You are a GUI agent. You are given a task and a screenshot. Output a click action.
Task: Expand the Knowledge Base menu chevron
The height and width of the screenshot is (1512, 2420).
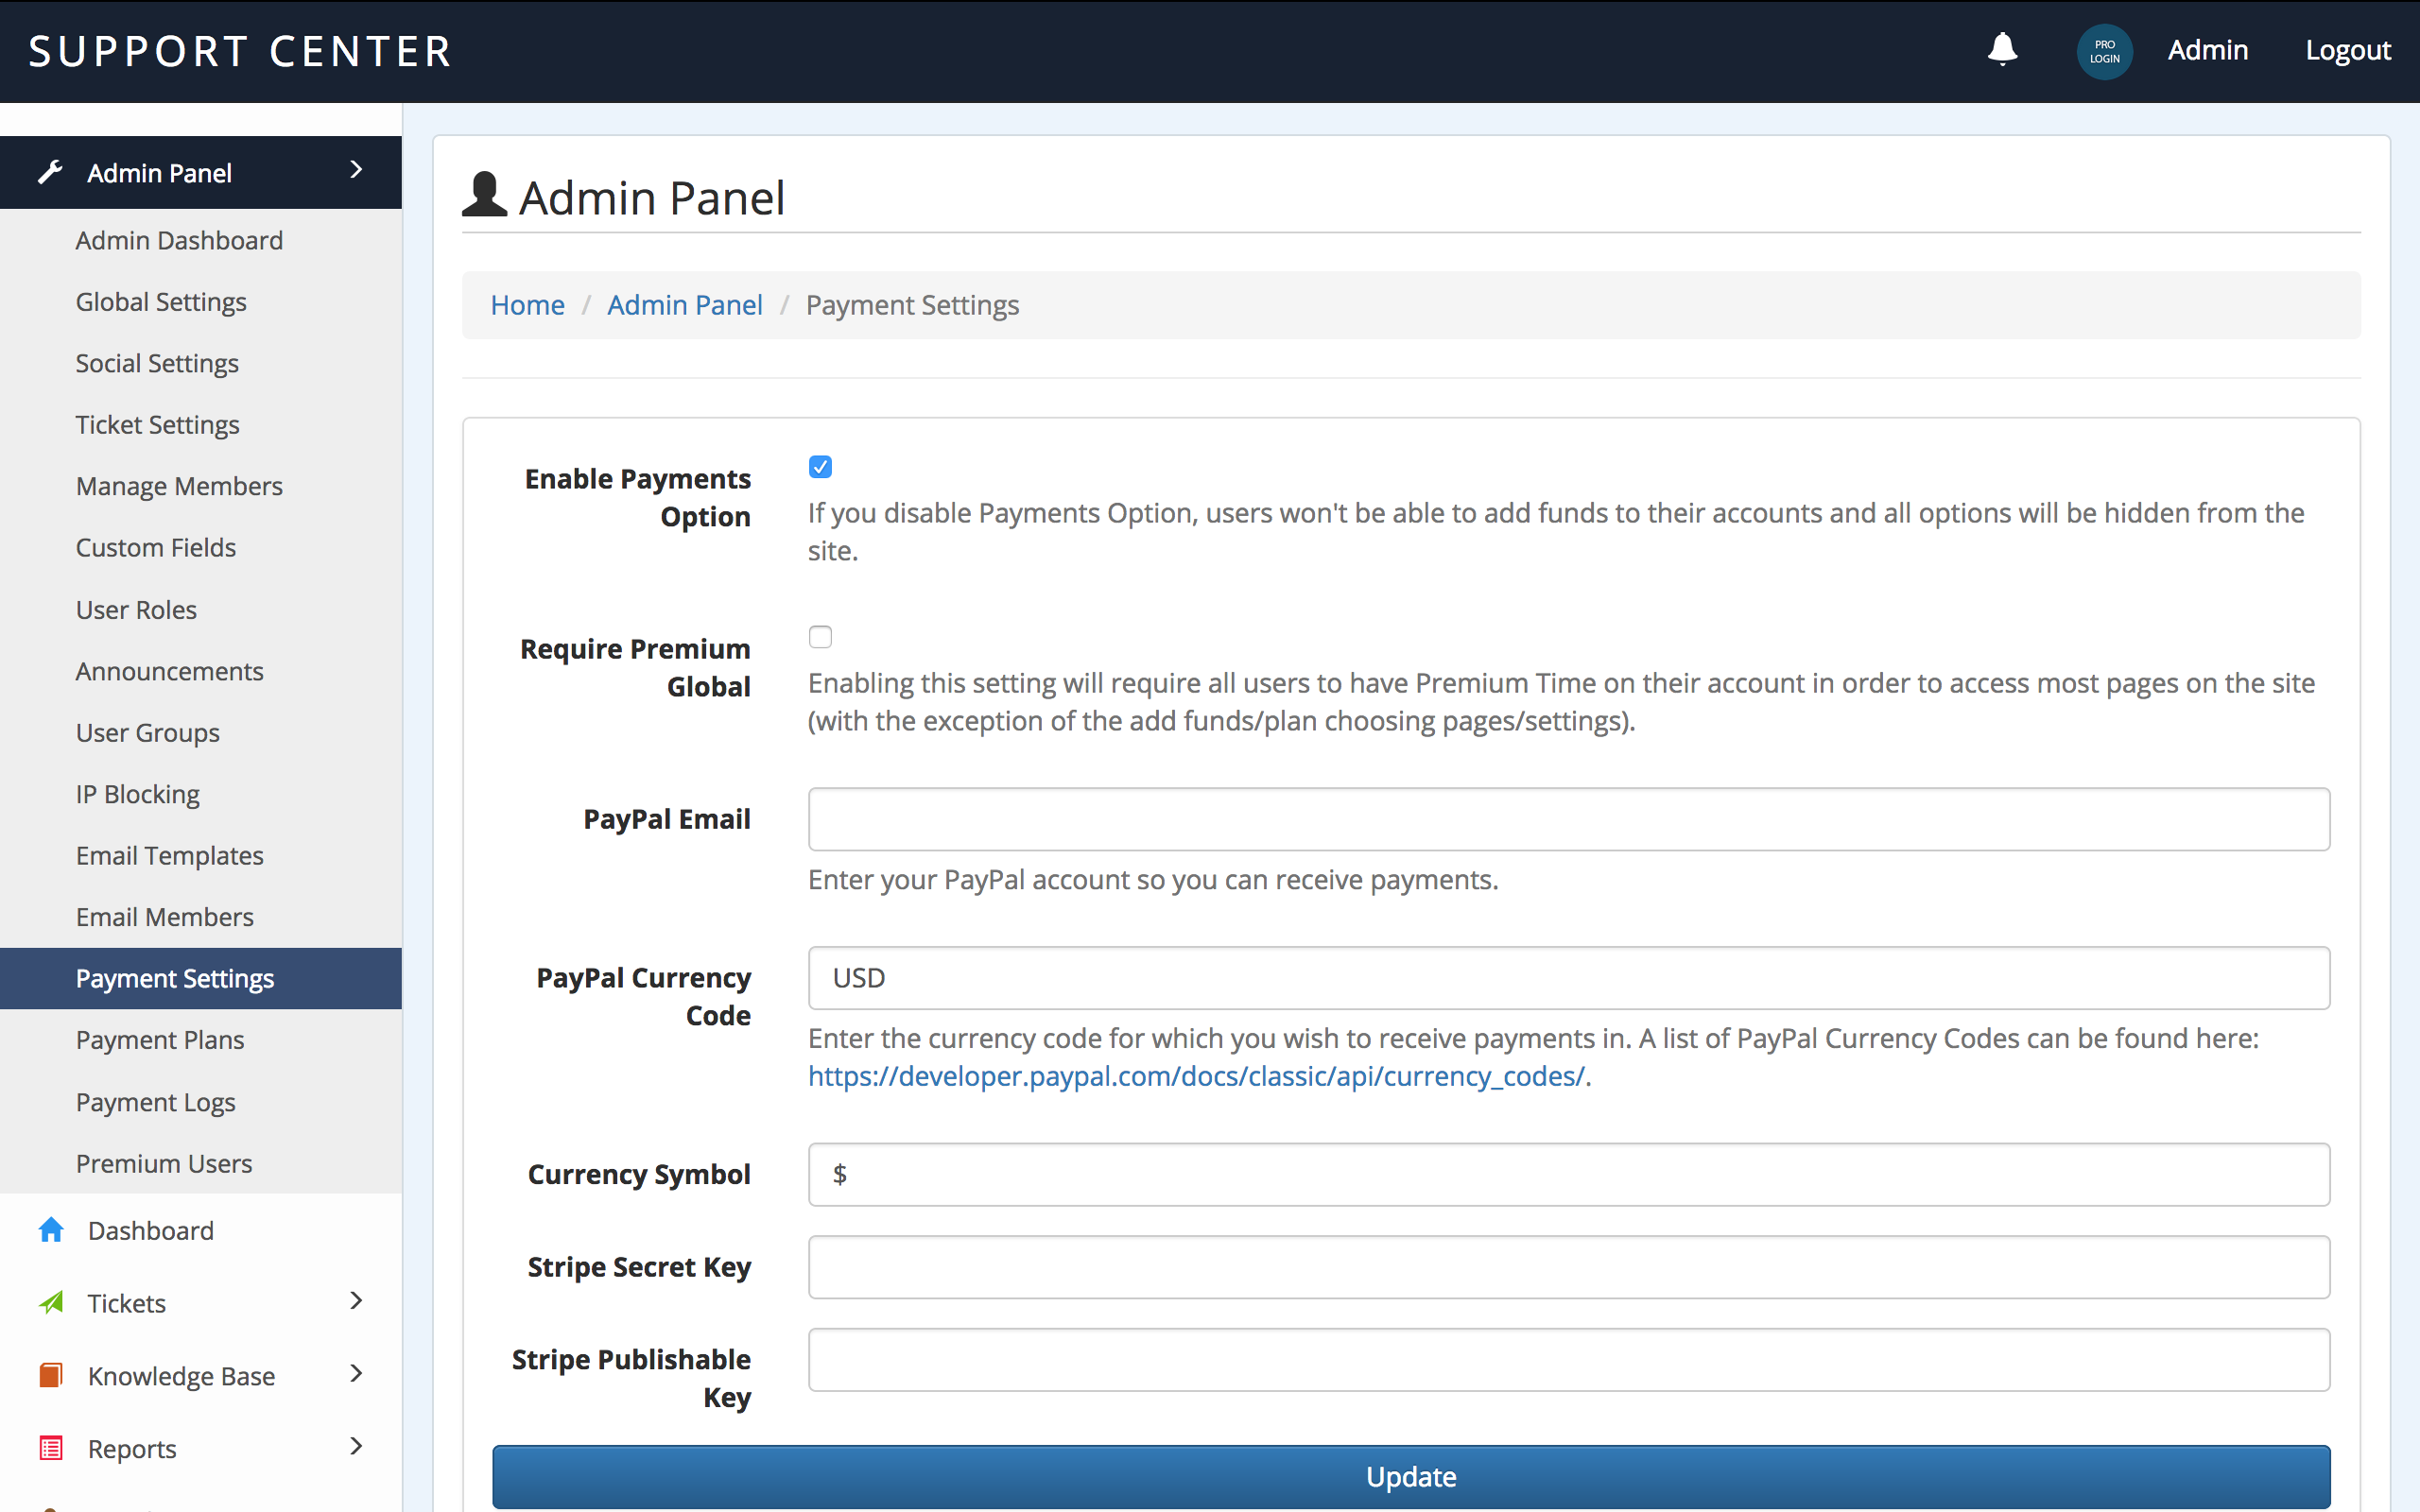[356, 1374]
